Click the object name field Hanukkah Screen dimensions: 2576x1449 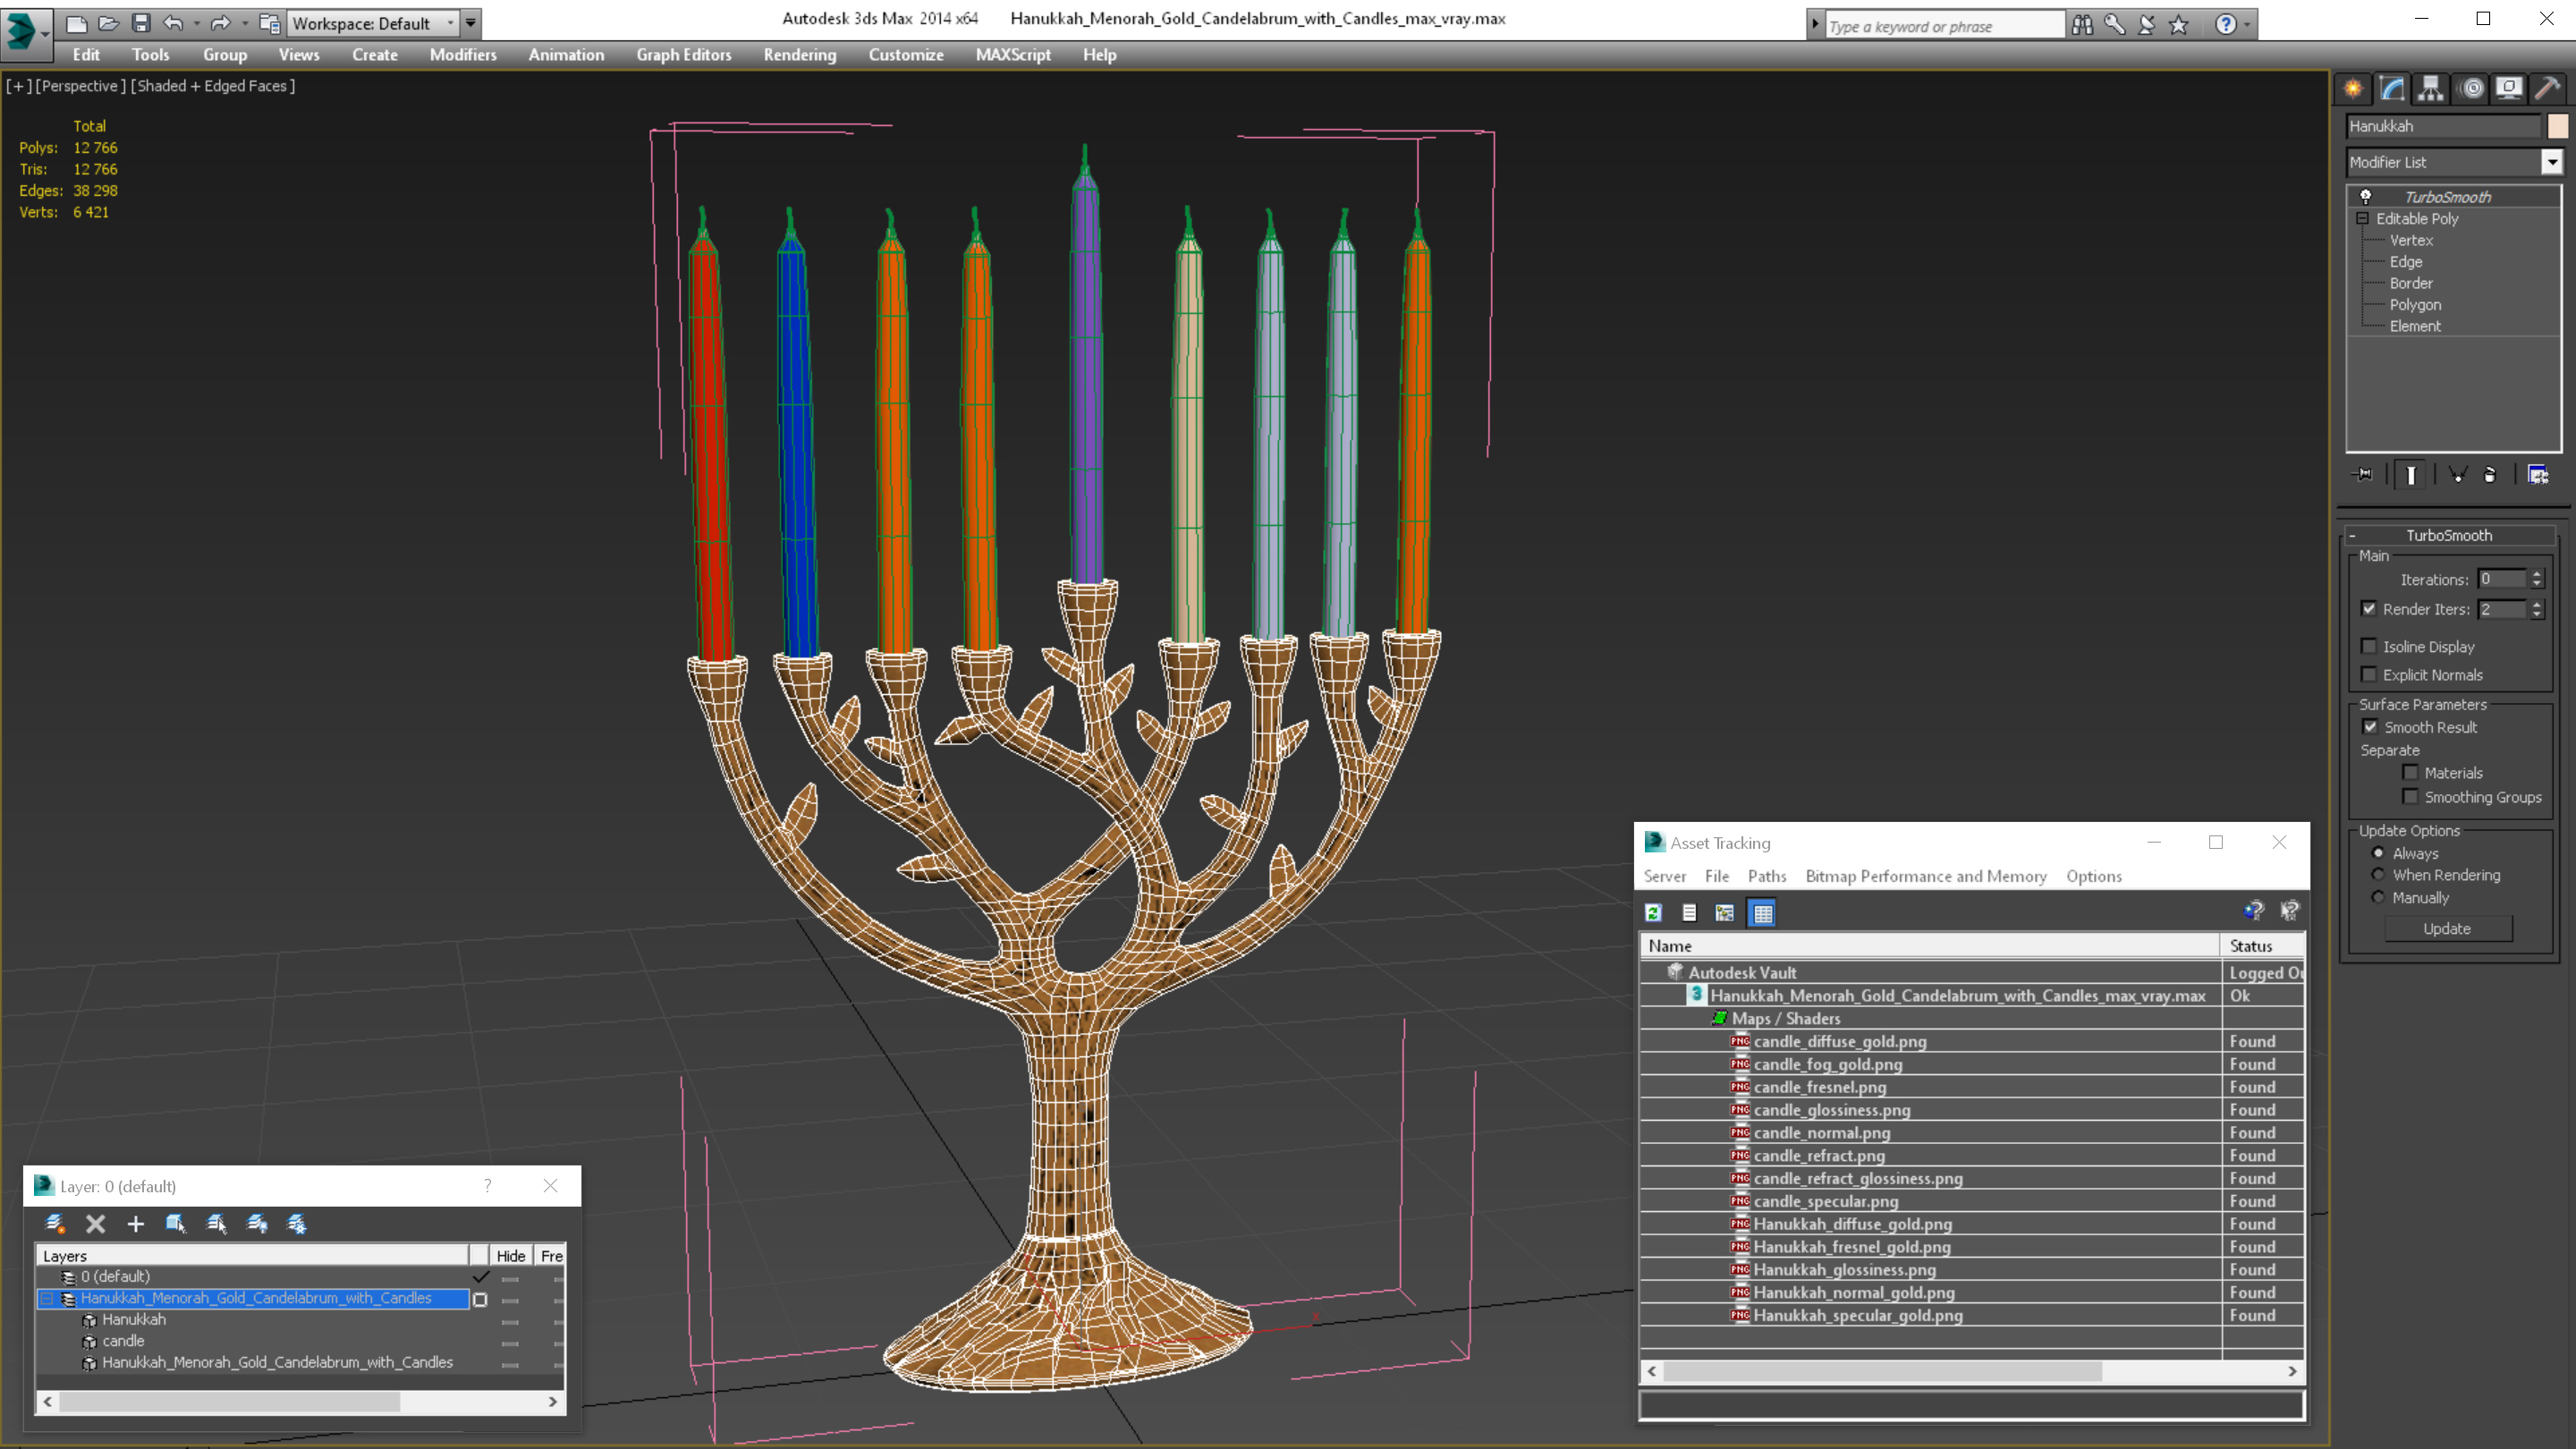[x=2443, y=126]
